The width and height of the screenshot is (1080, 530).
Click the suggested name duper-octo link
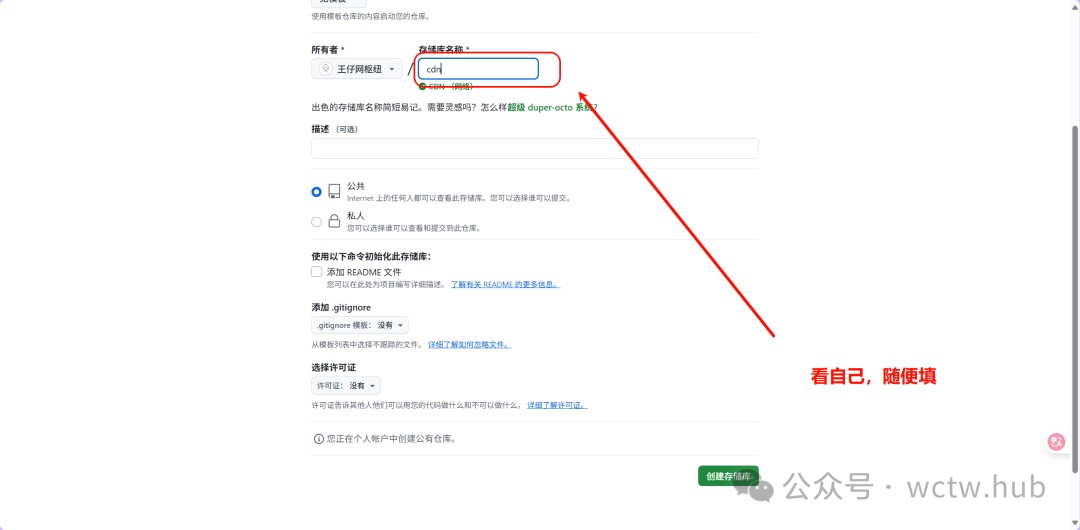[x=550, y=108]
